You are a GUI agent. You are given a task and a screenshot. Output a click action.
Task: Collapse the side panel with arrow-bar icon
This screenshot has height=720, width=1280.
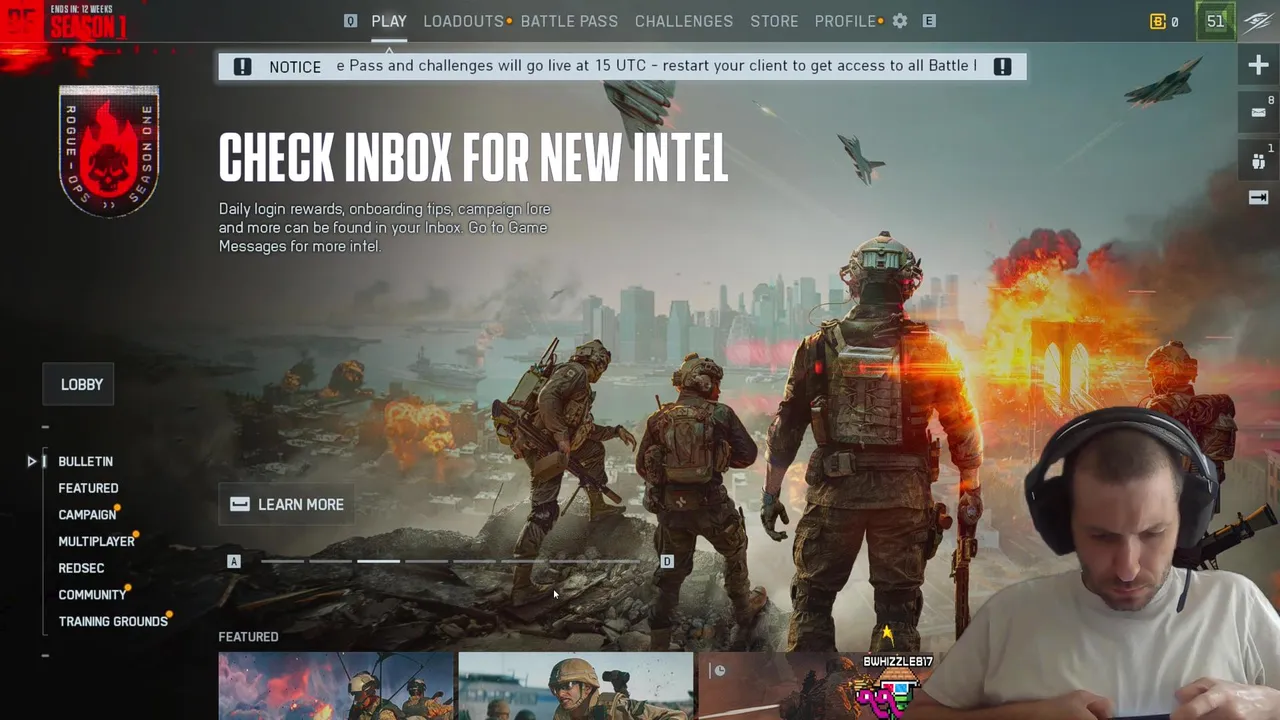pos(1259,198)
